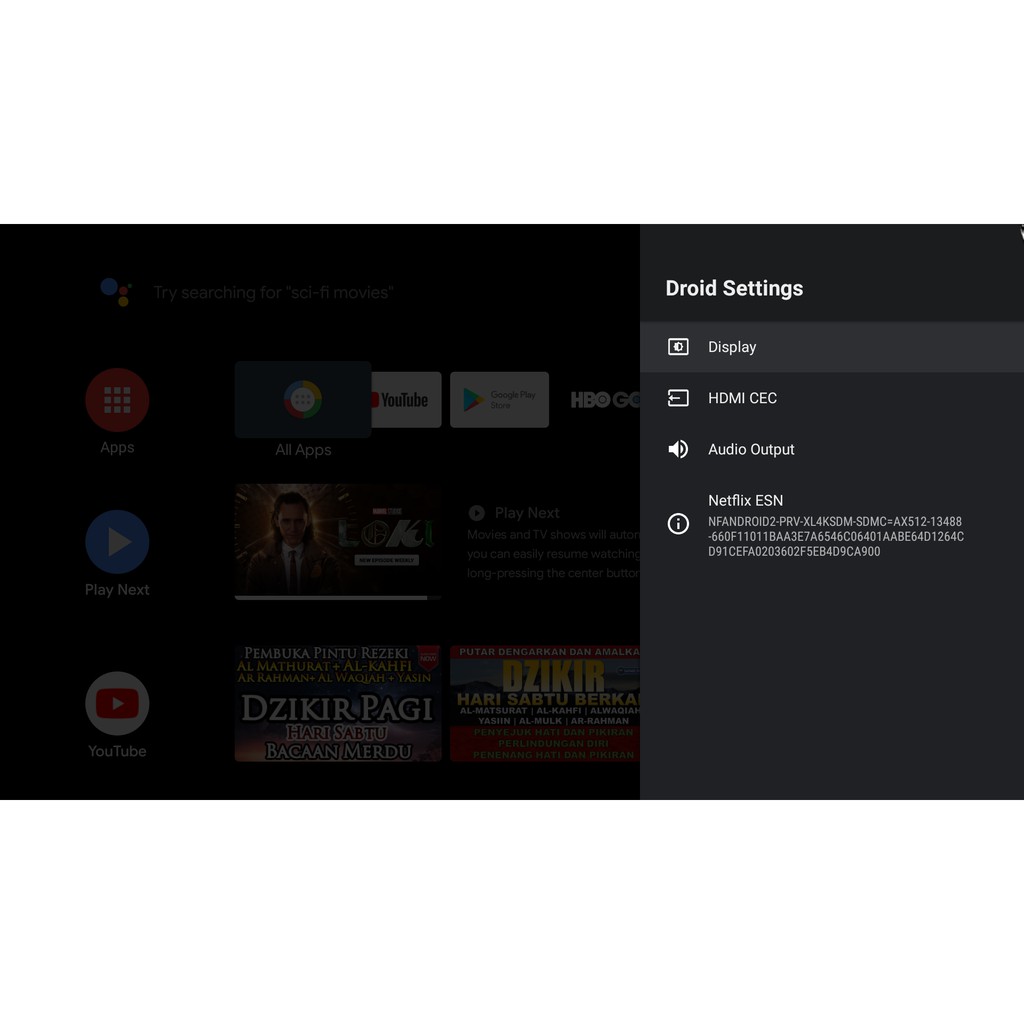
Task: Select the HDMI CEC input icon
Action: tap(678, 398)
